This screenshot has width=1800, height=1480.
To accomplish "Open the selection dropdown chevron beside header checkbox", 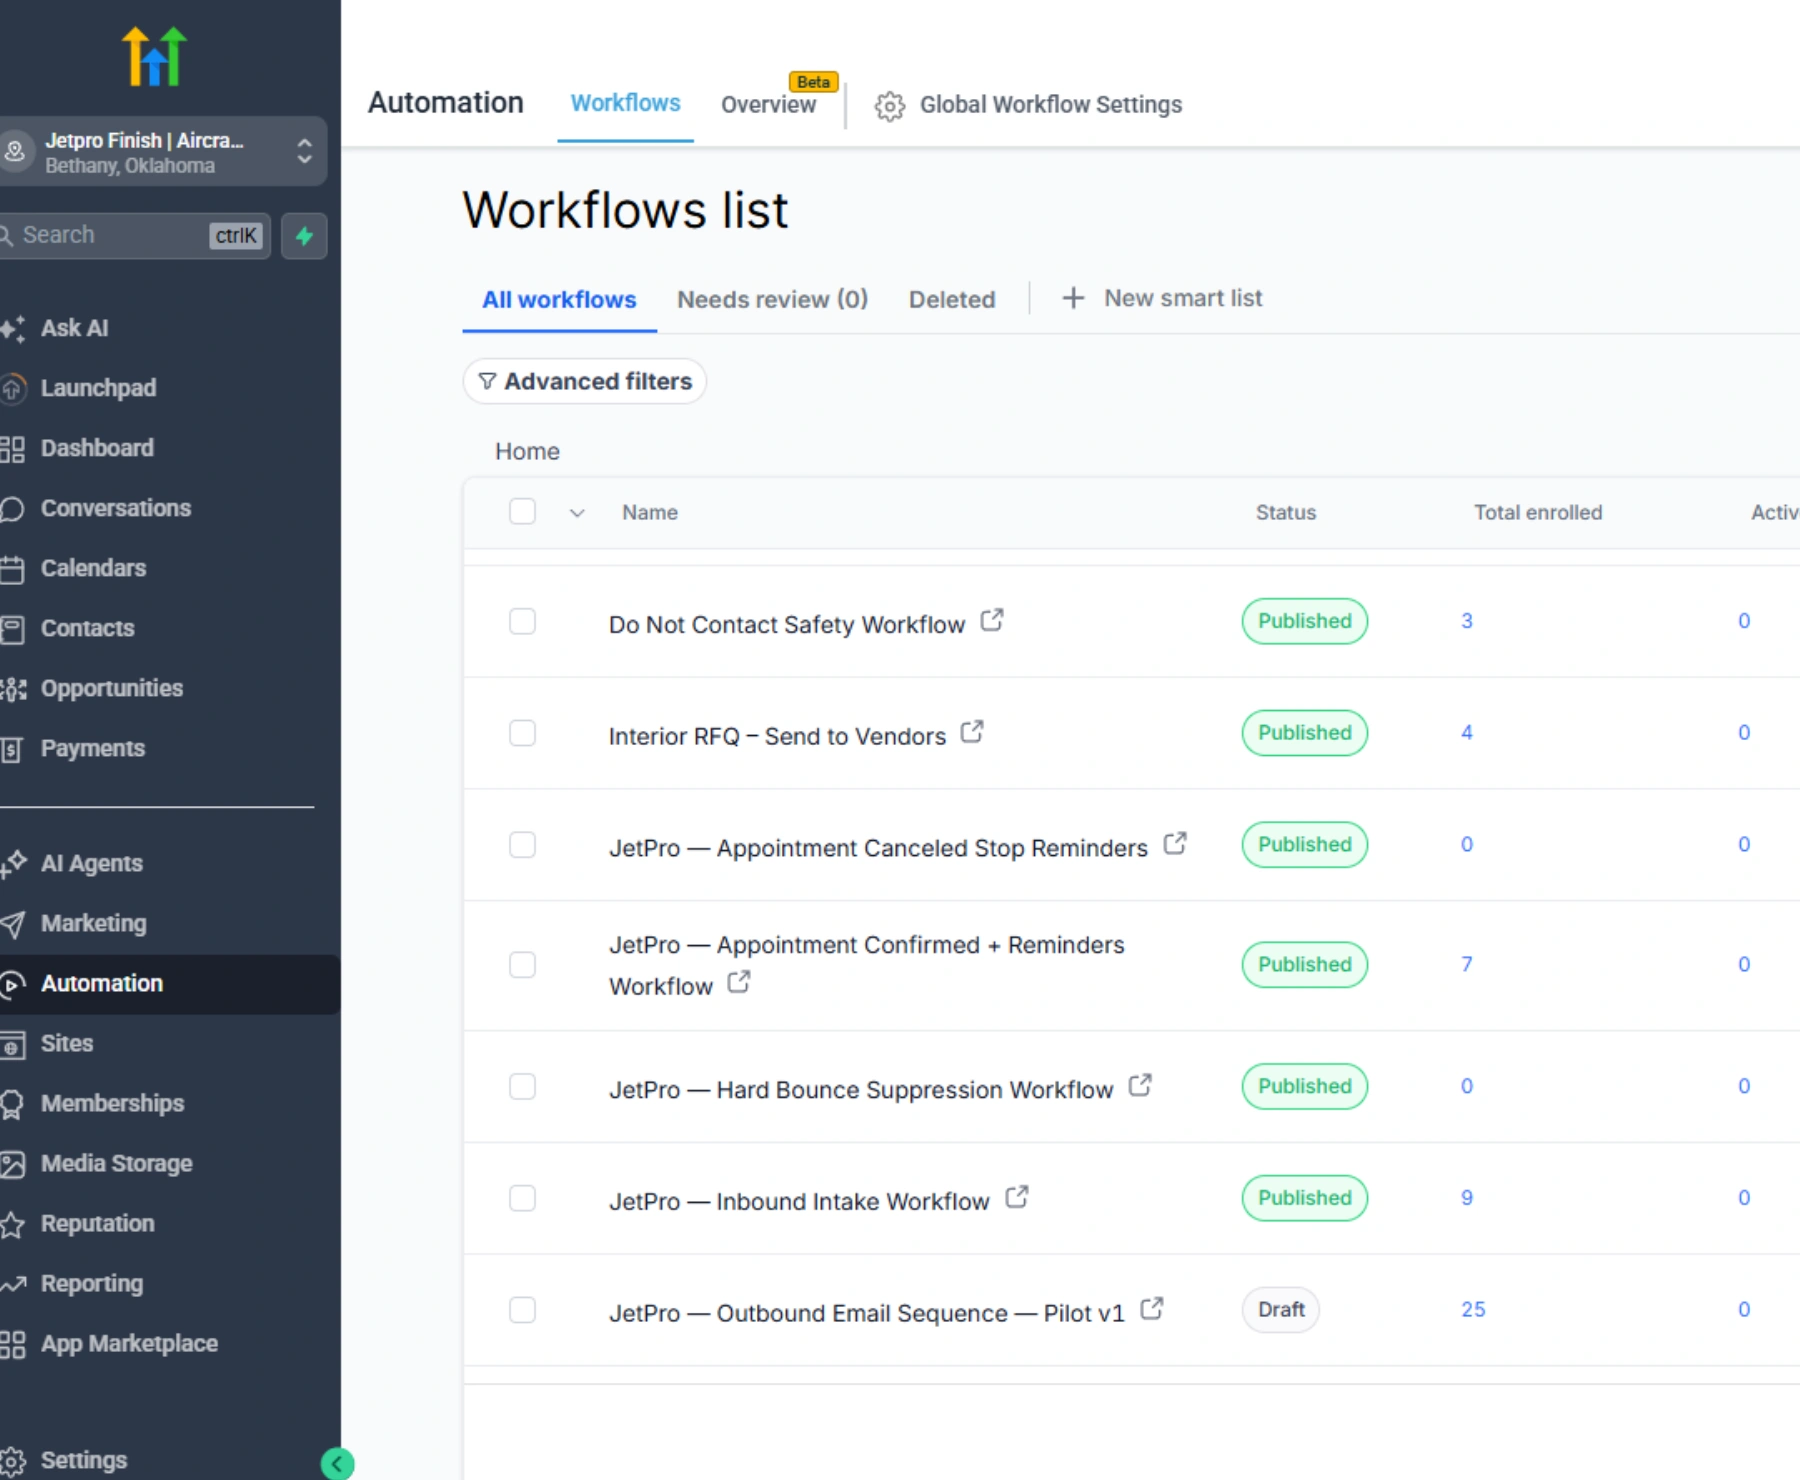I will [577, 513].
